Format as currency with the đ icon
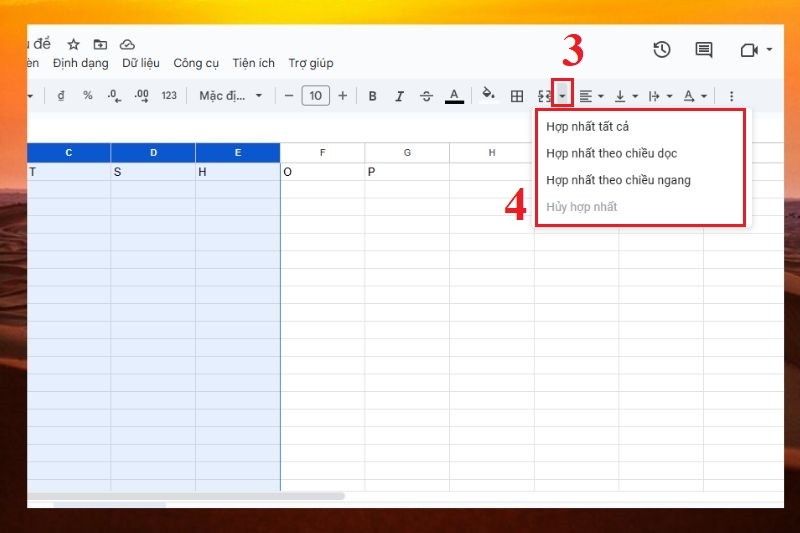Image resolution: width=800 pixels, height=533 pixels. coord(61,95)
